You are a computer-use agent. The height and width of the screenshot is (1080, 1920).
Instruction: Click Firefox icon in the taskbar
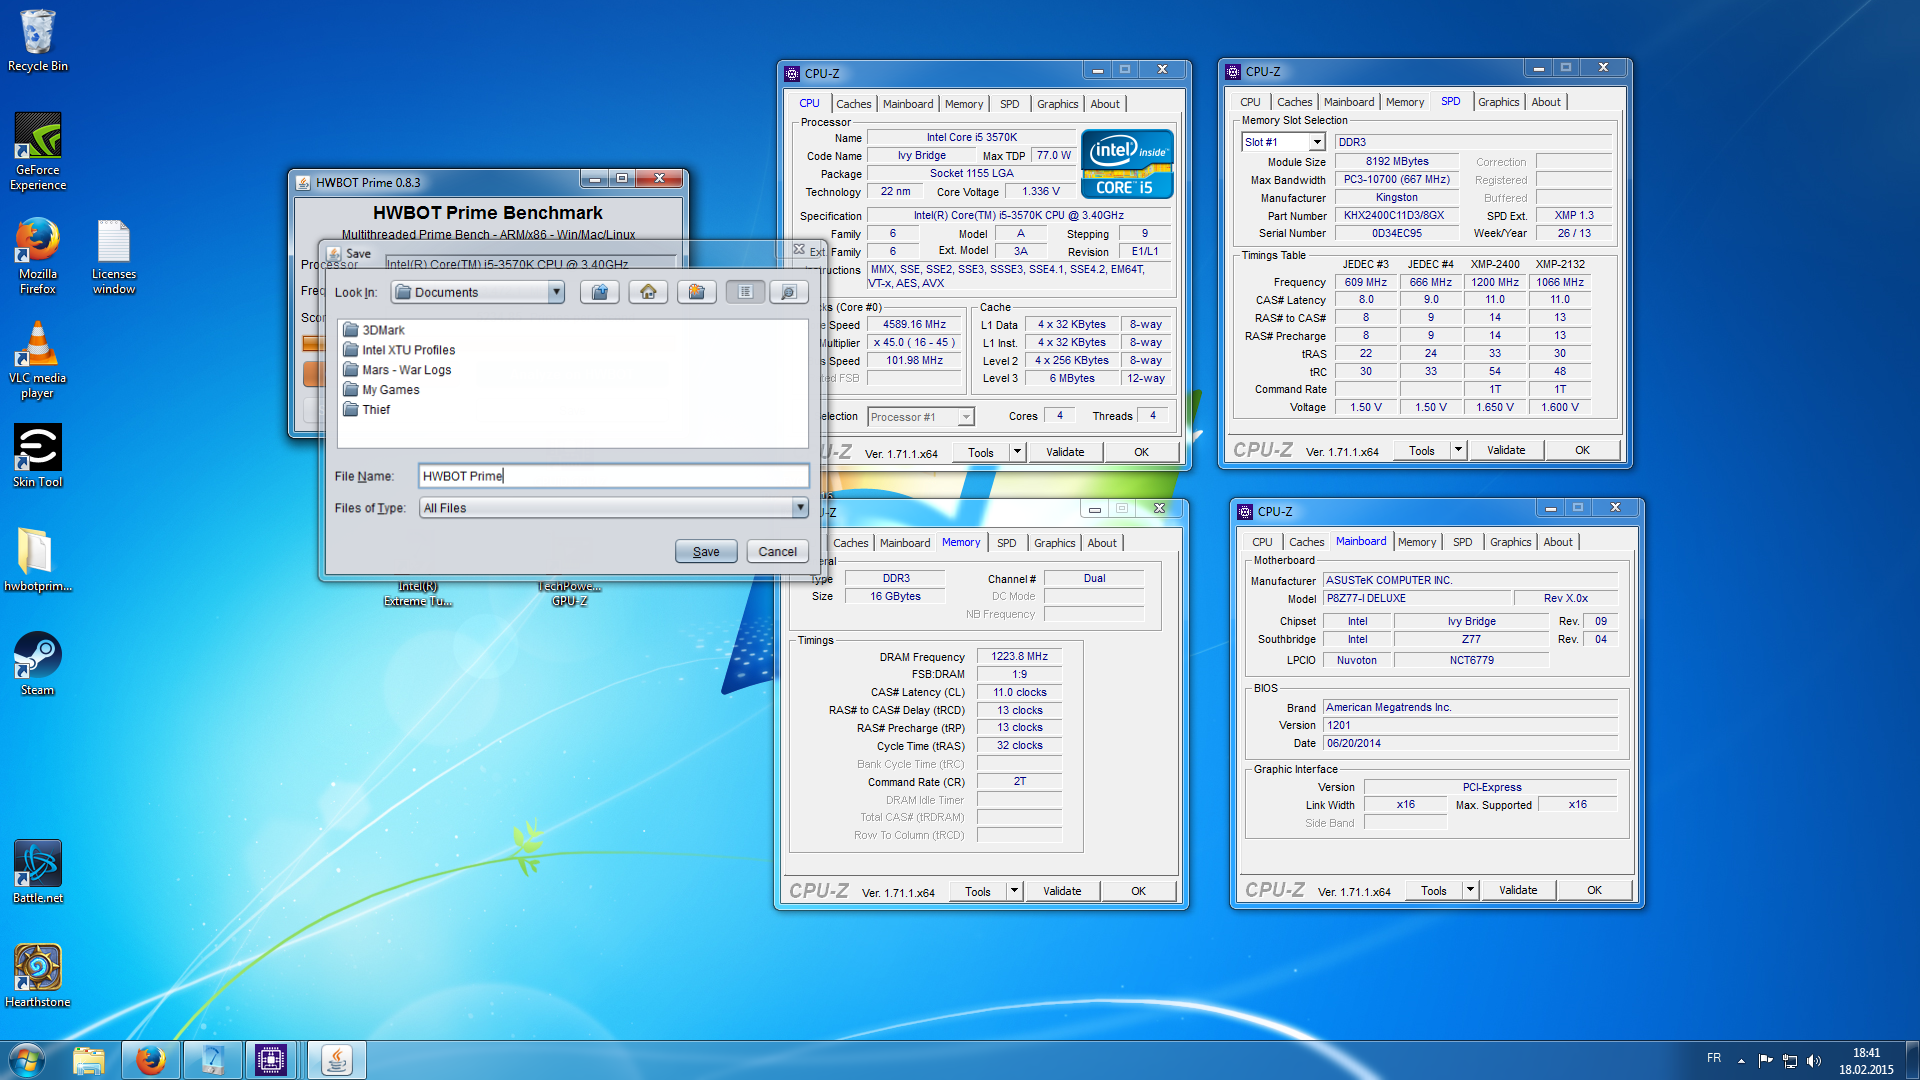151,1060
